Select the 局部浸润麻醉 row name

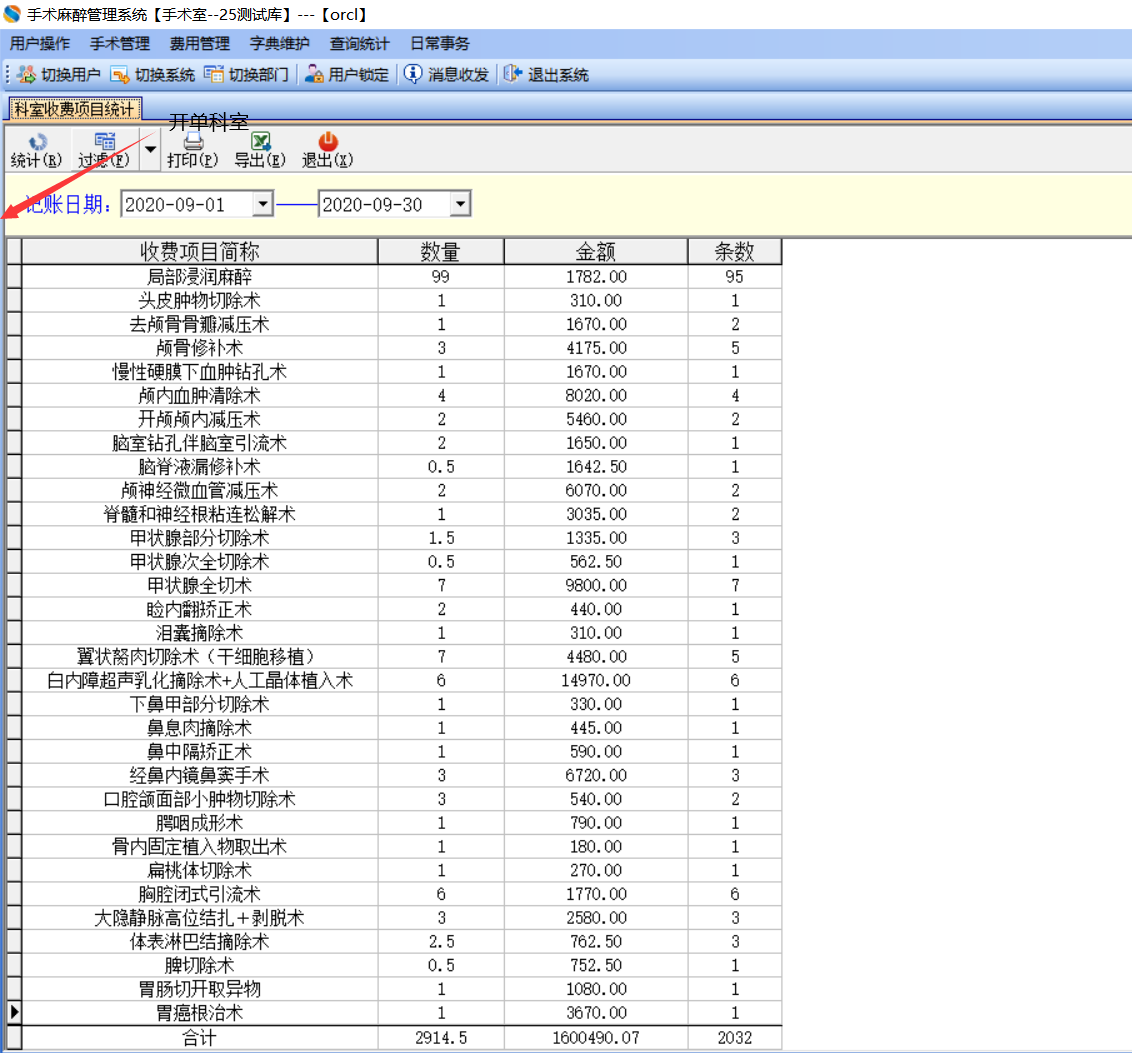[x=200, y=276]
